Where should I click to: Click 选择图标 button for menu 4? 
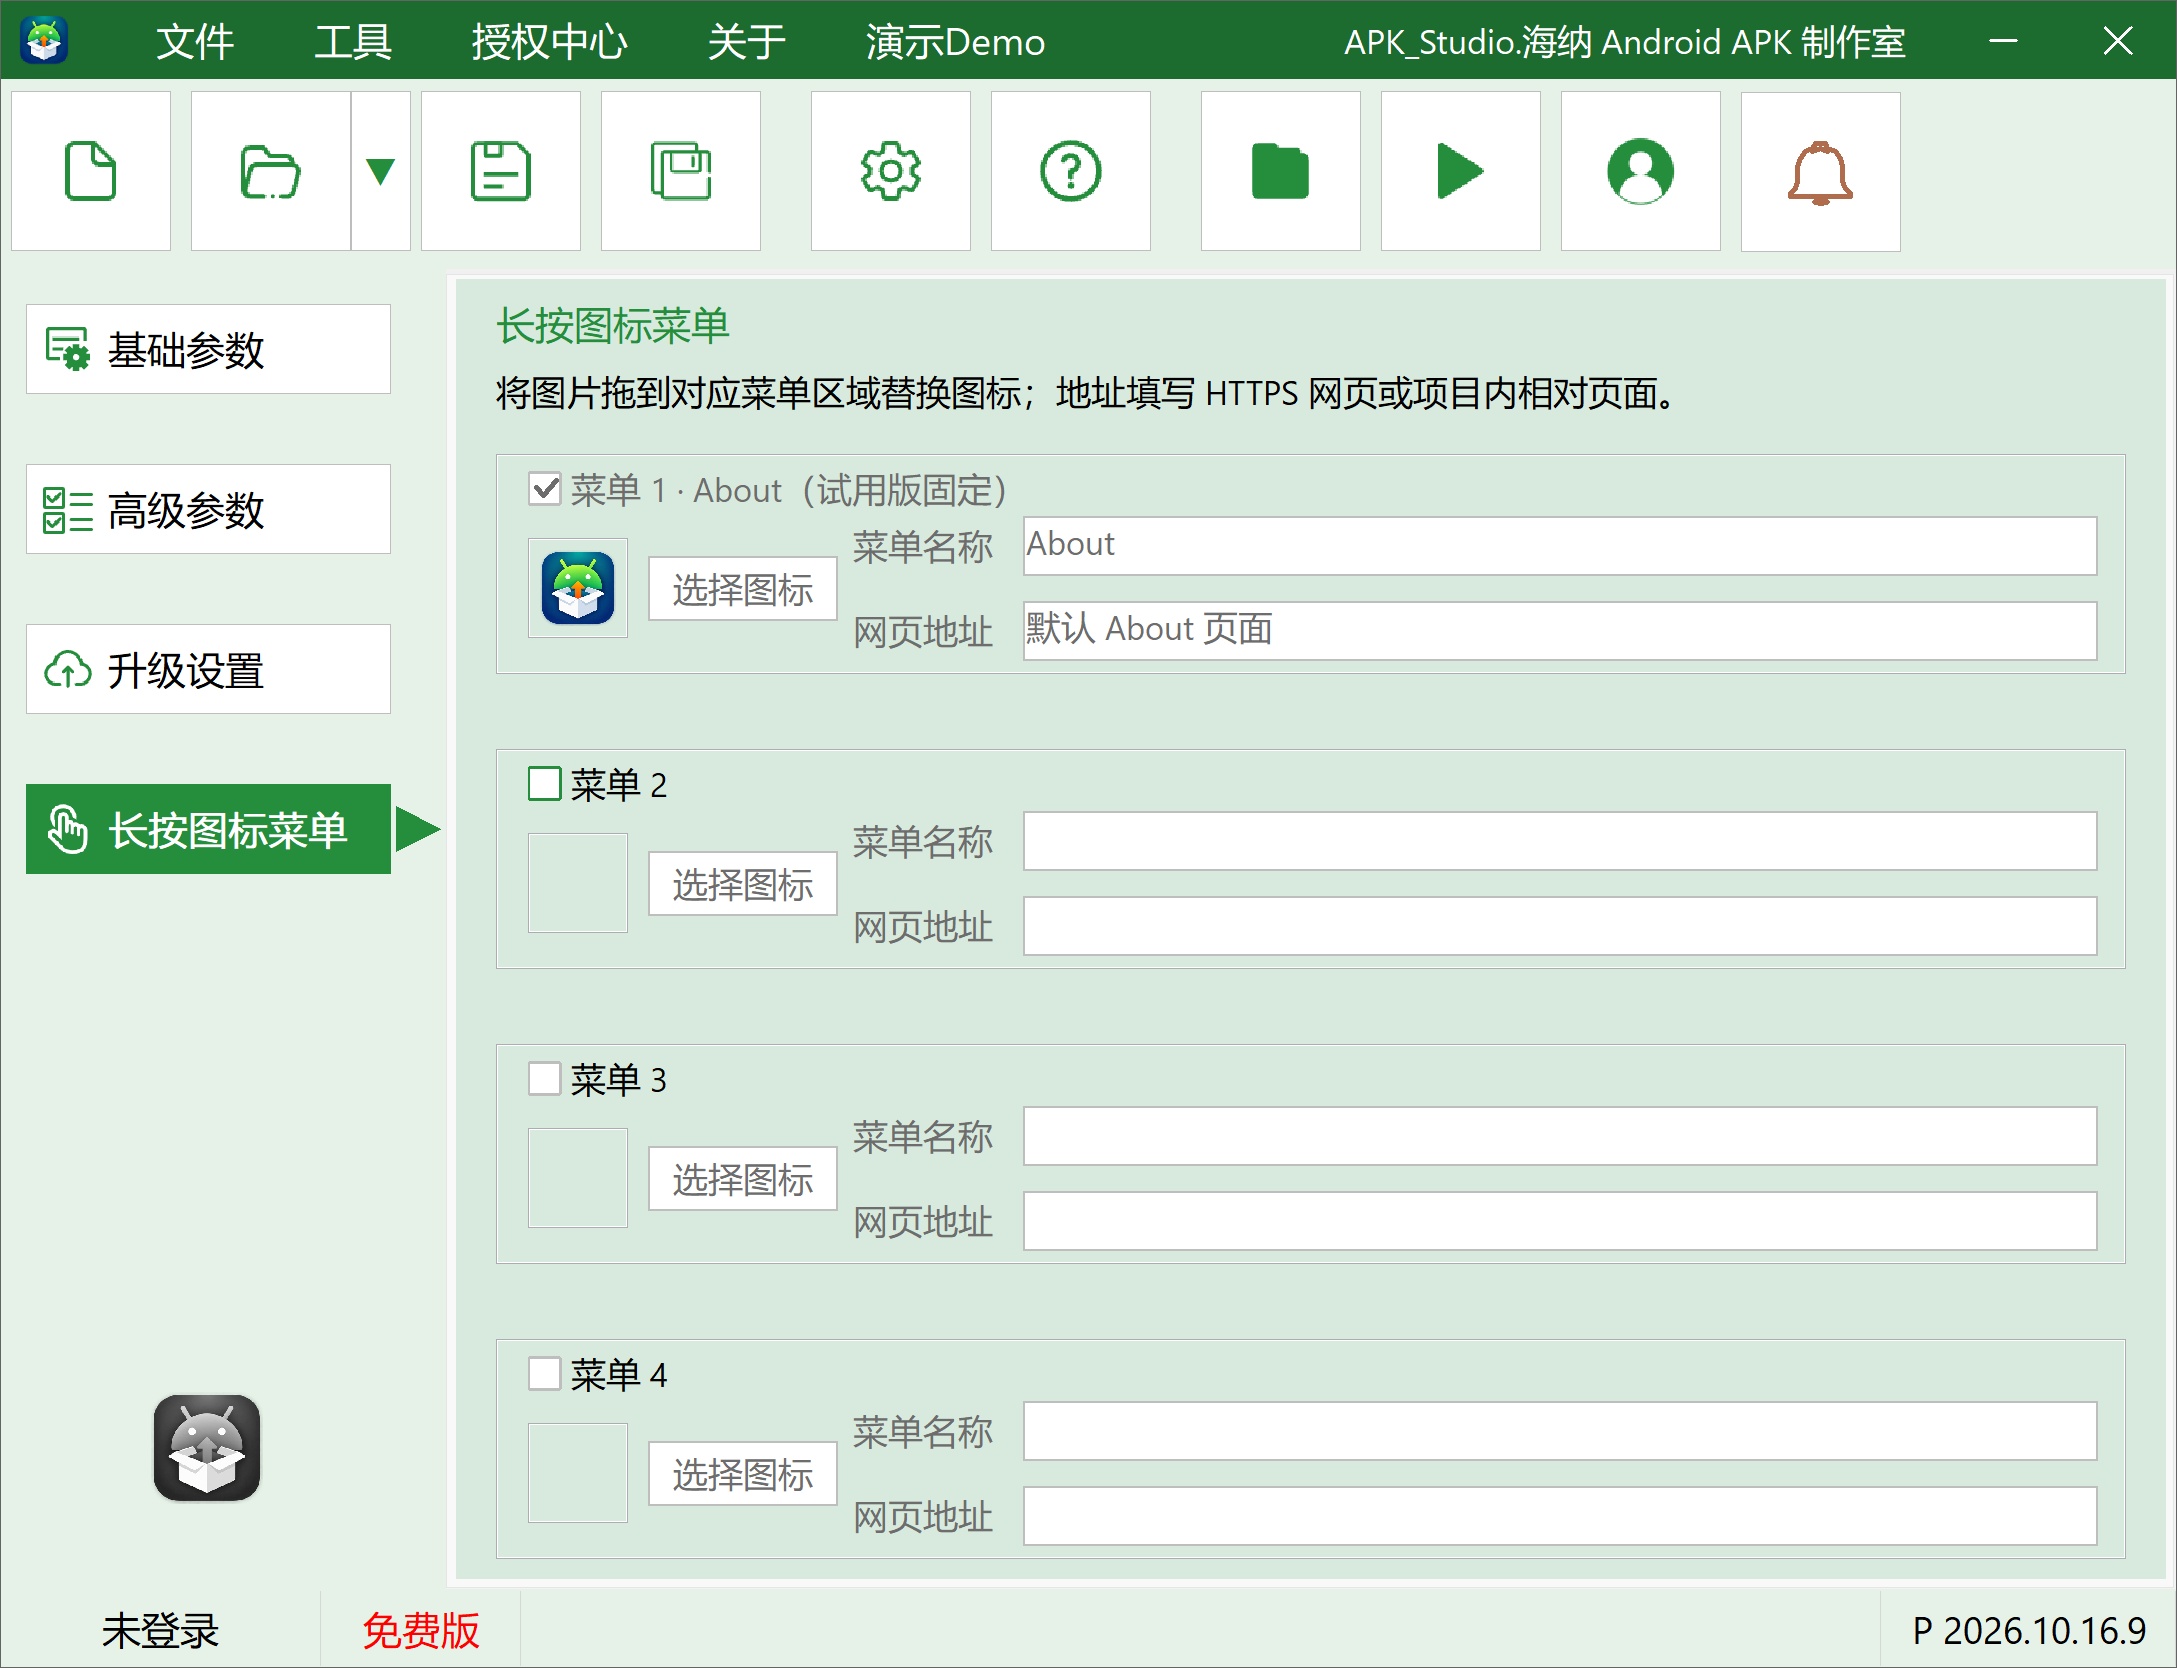(743, 1474)
